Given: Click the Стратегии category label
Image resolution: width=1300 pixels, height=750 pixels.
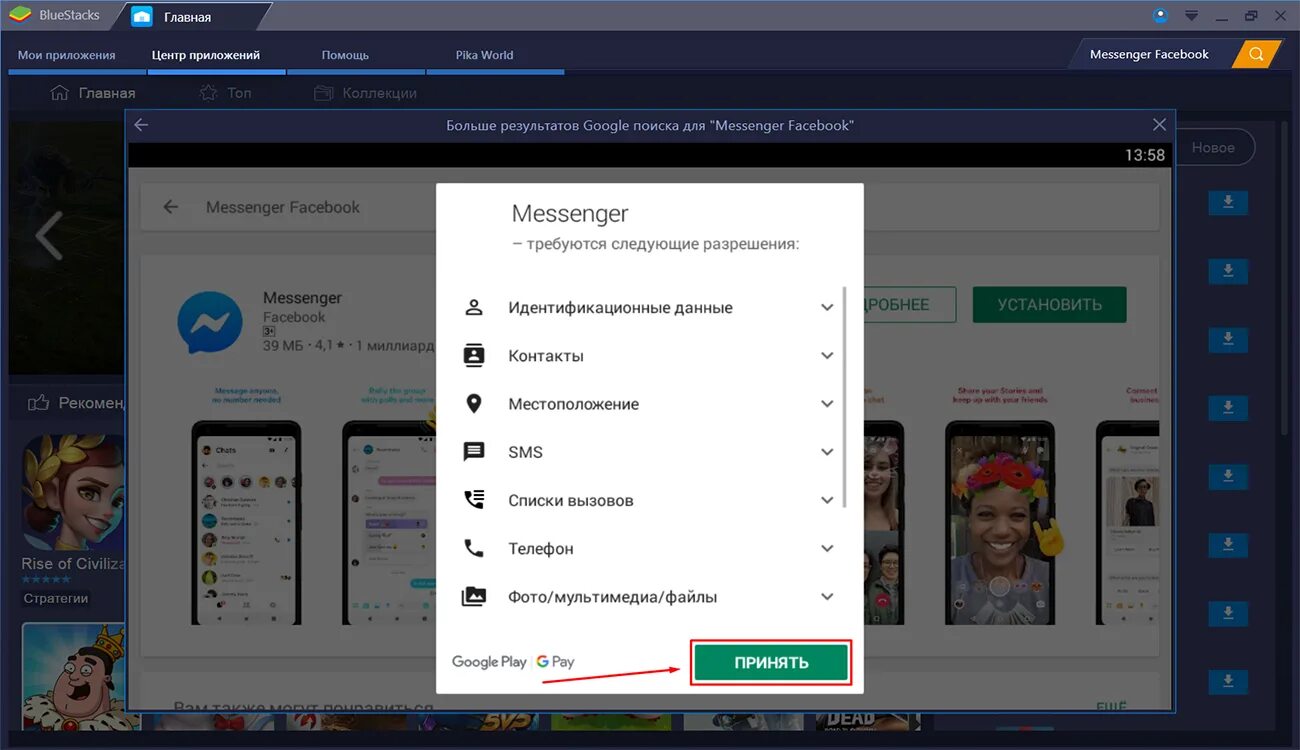Looking at the screenshot, I should (56, 598).
